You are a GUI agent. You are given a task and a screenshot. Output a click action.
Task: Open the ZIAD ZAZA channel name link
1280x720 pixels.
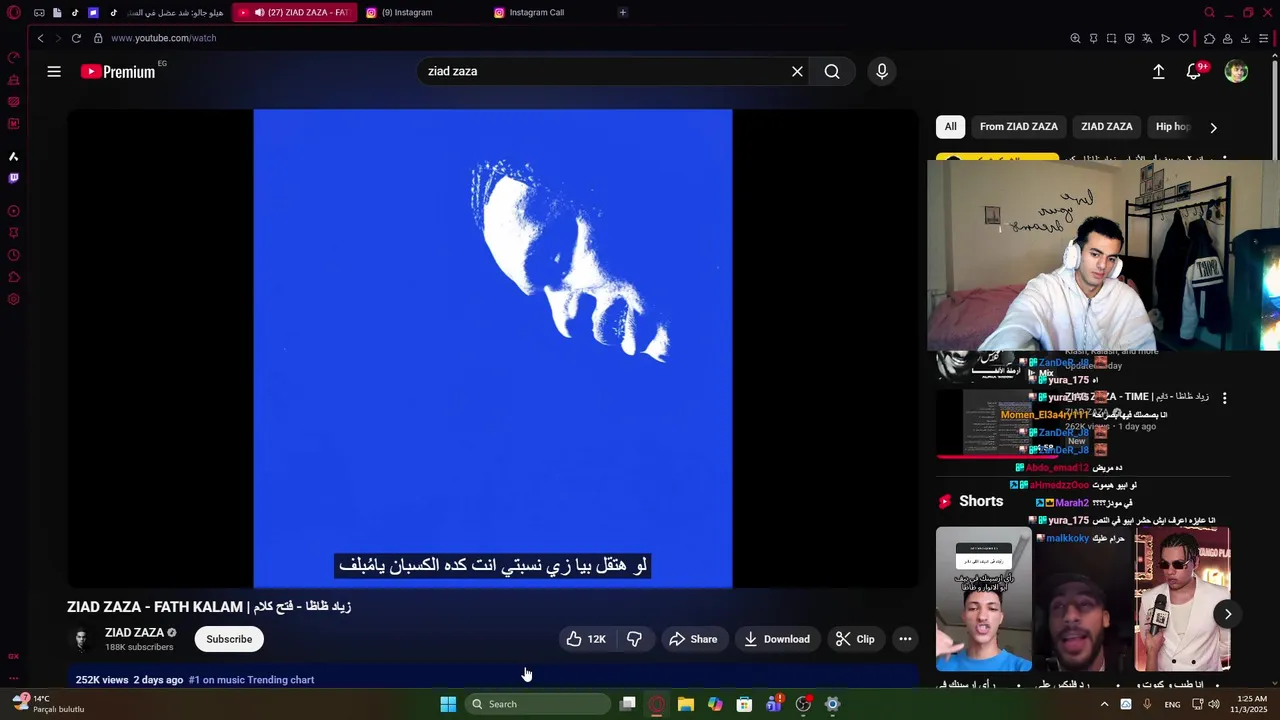(x=134, y=632)
